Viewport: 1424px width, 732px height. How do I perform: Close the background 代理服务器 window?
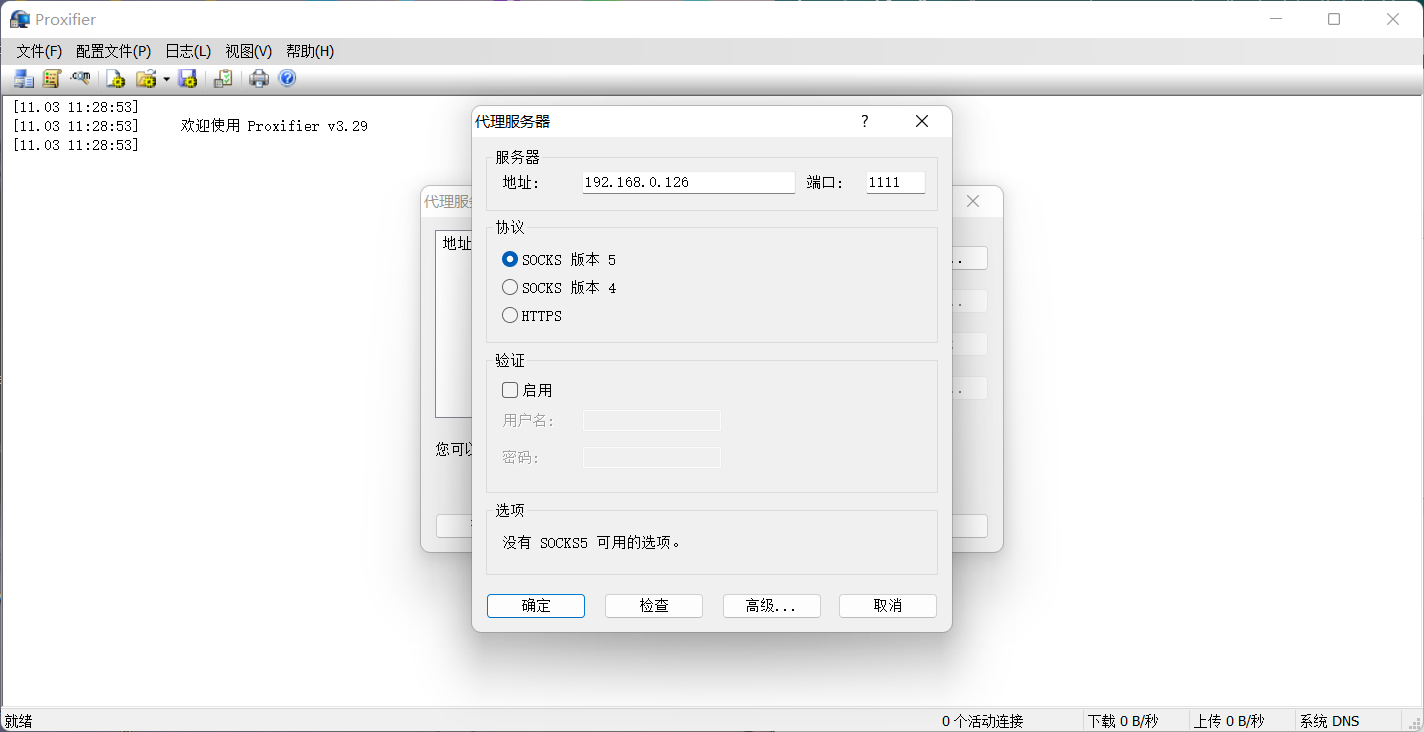pos(972,201)
